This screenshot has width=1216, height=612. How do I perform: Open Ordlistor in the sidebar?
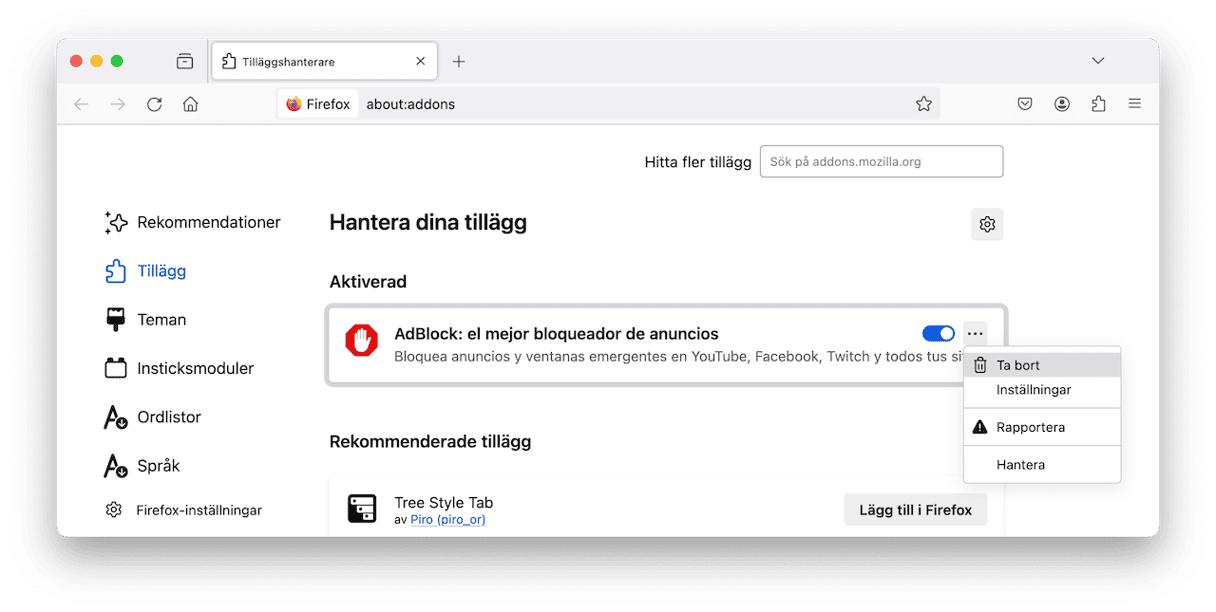[x=152, y=417]
